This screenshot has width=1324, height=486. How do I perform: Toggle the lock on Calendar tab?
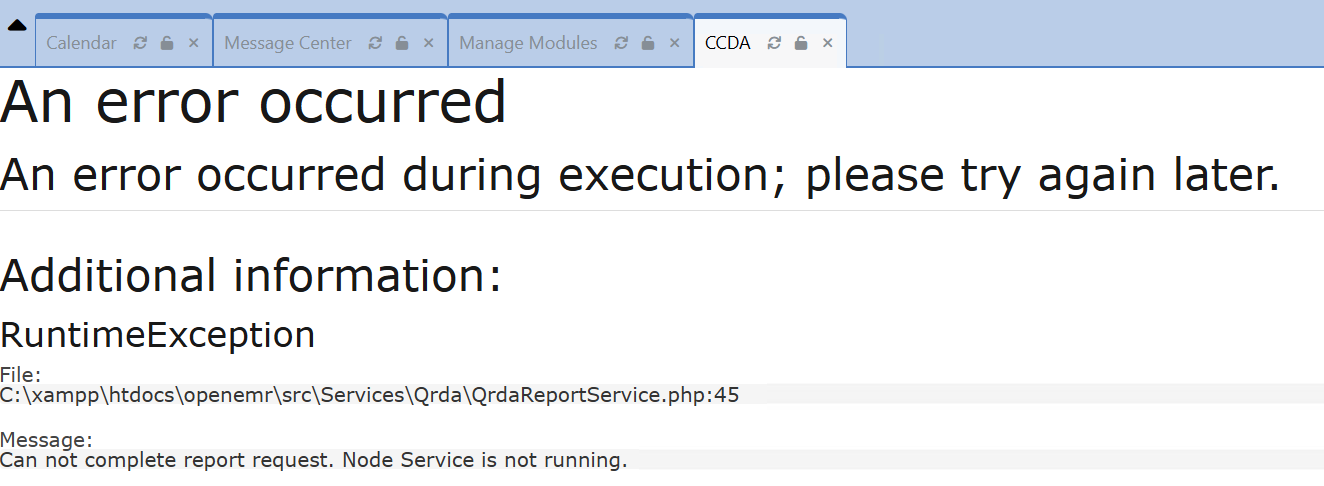coord(167,43)
